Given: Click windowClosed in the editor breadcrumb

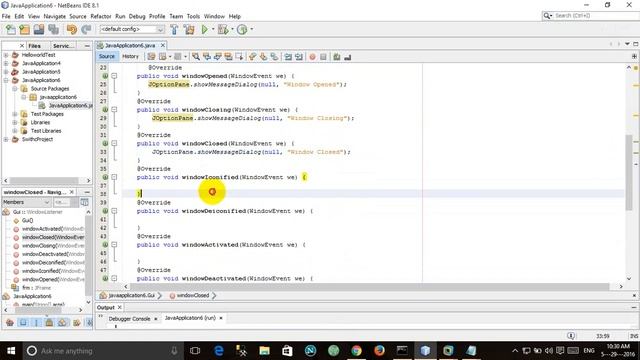Looking at the screenshot, I should [x=193, y=295].
